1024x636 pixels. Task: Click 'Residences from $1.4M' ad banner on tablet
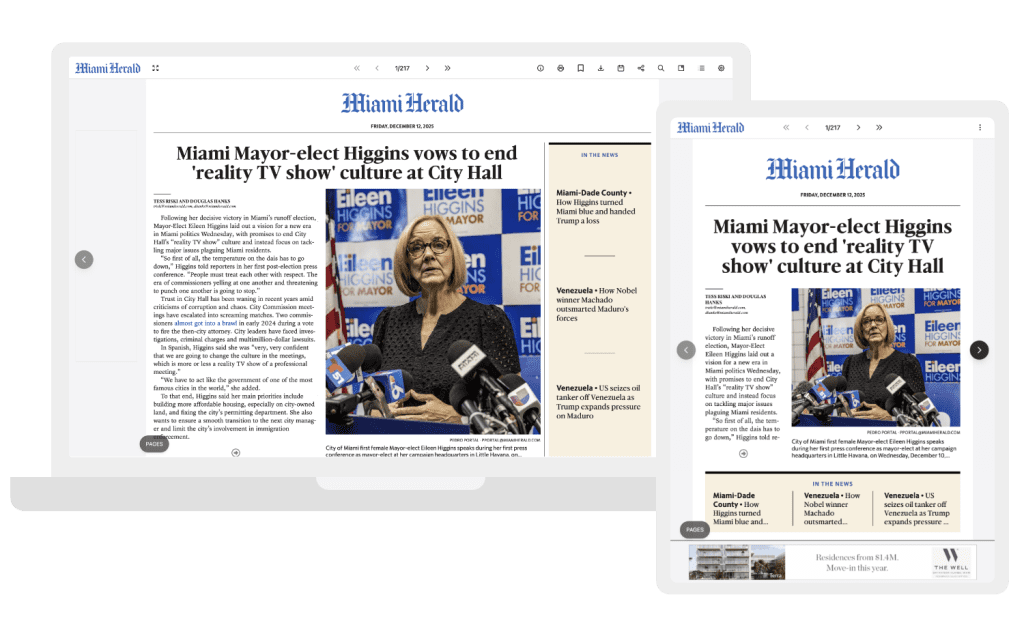pyautogui.click(x=833, y=562)
